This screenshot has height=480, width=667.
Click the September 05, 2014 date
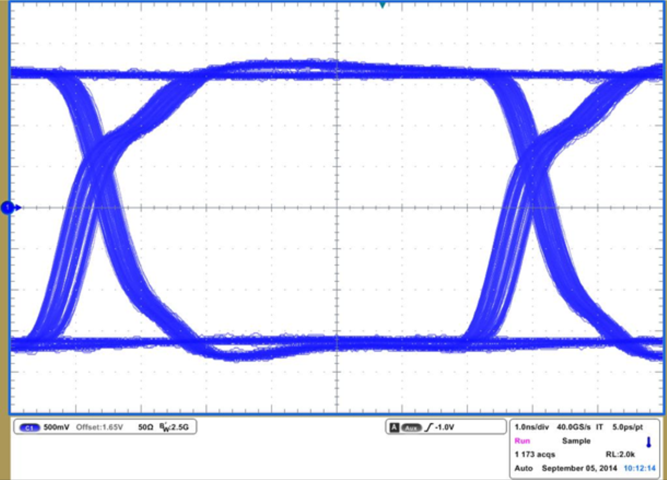[579, 468]
